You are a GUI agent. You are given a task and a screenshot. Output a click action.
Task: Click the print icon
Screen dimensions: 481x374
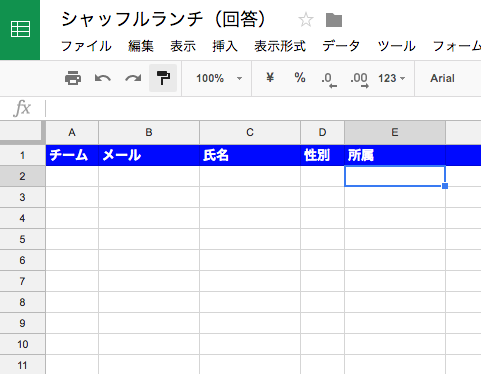pos(73,78)
